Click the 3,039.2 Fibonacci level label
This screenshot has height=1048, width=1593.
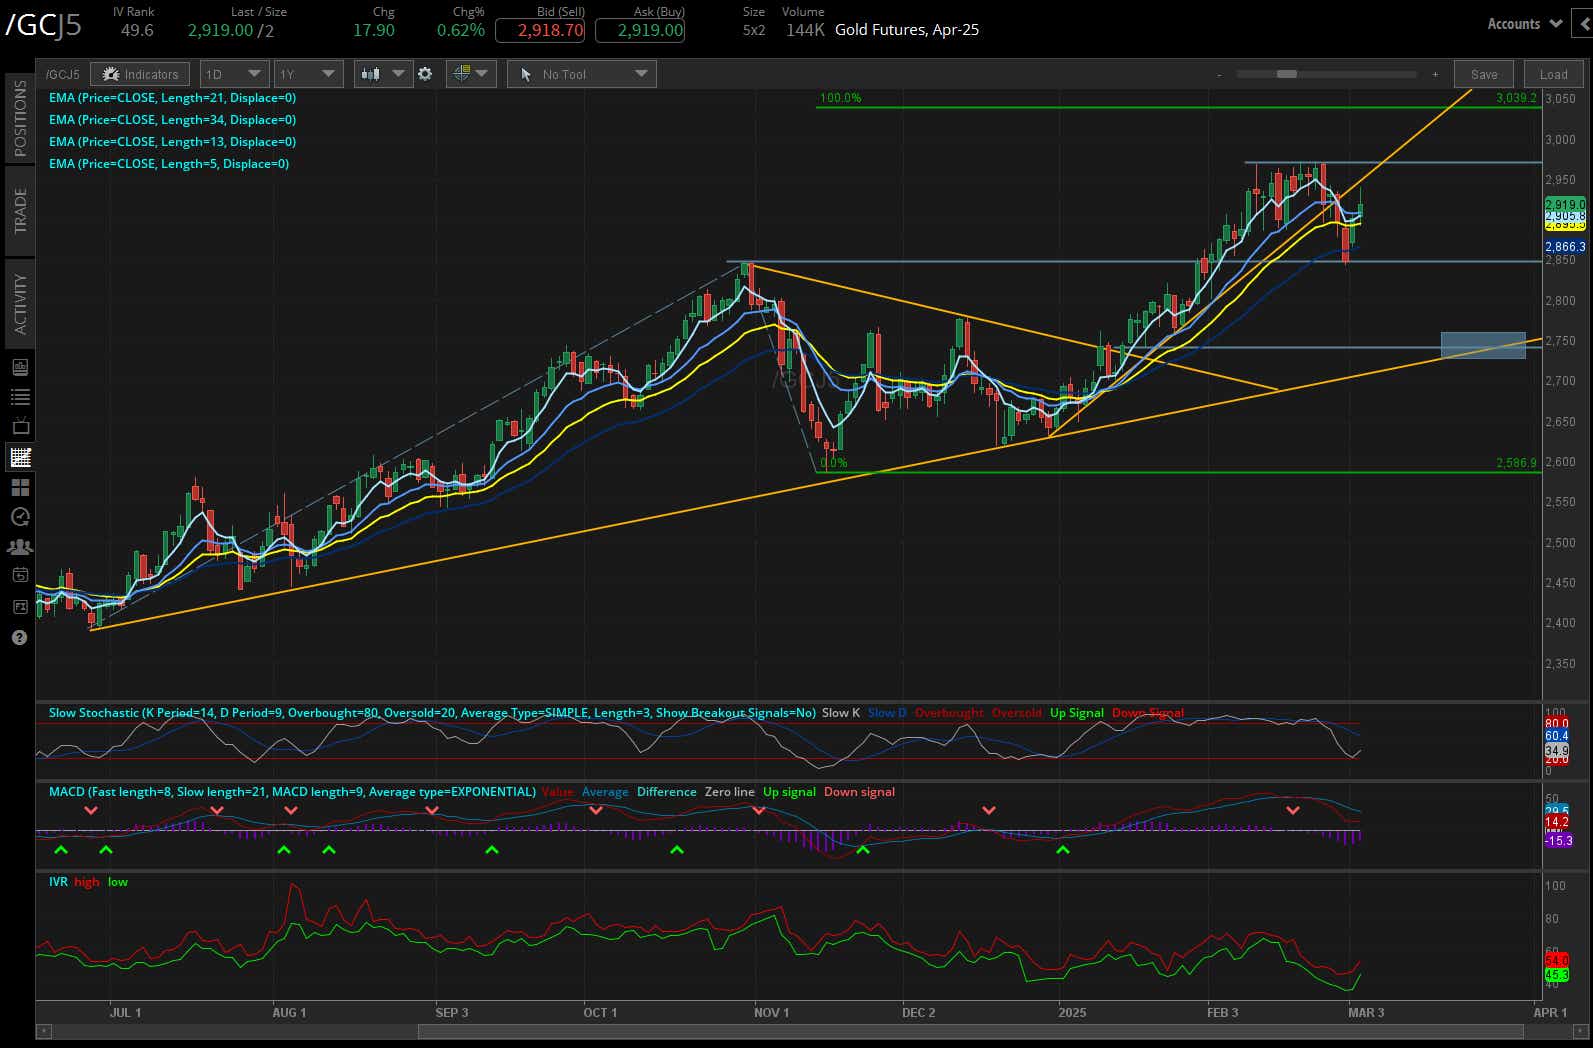click(x=1516, y=98)
